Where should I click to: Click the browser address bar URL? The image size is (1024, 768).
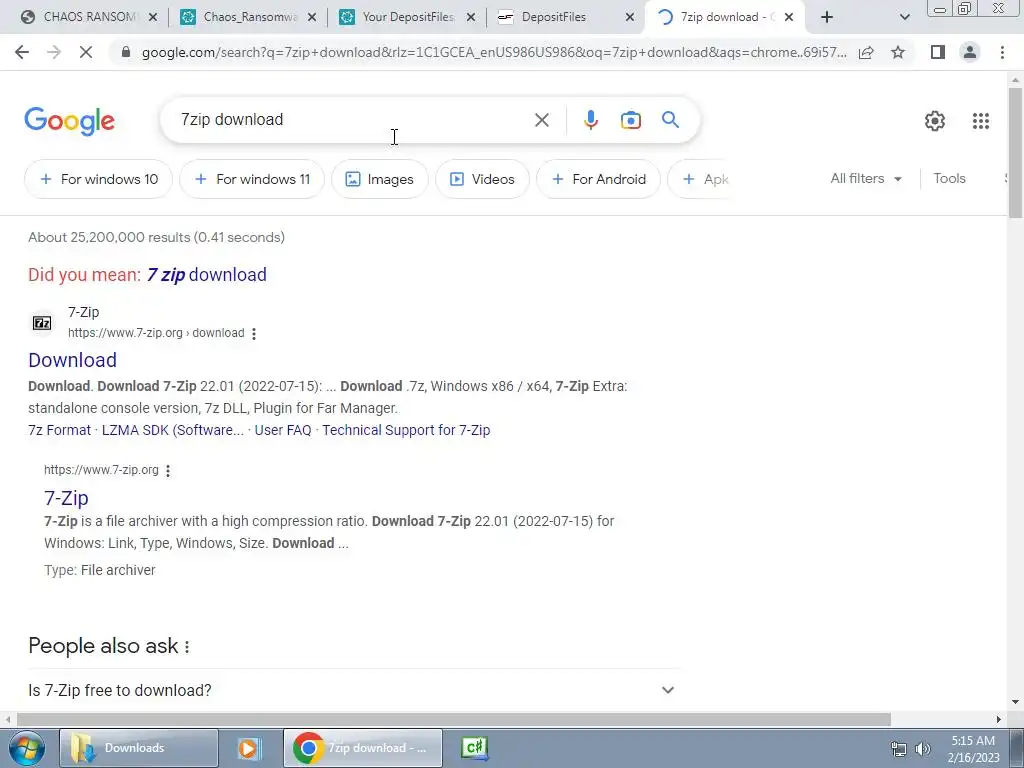pos(494,52)
